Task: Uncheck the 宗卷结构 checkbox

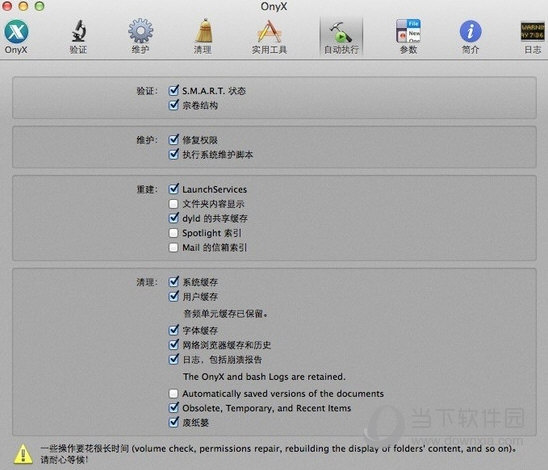Action: coord(173,105)
